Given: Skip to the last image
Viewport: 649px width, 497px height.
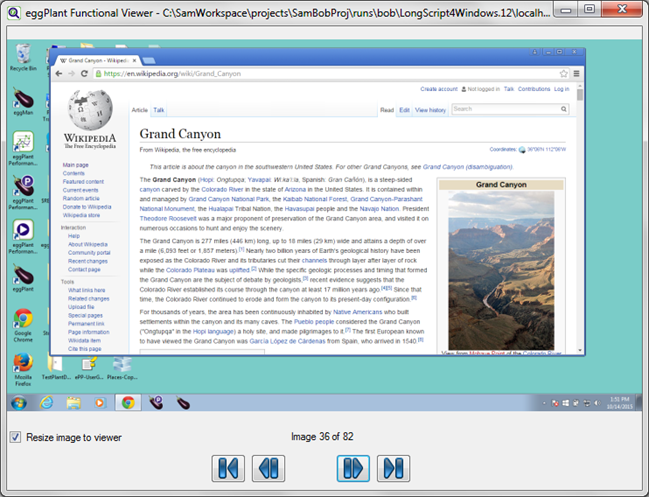Looking at the screenshot, I should tap(392, 468).
